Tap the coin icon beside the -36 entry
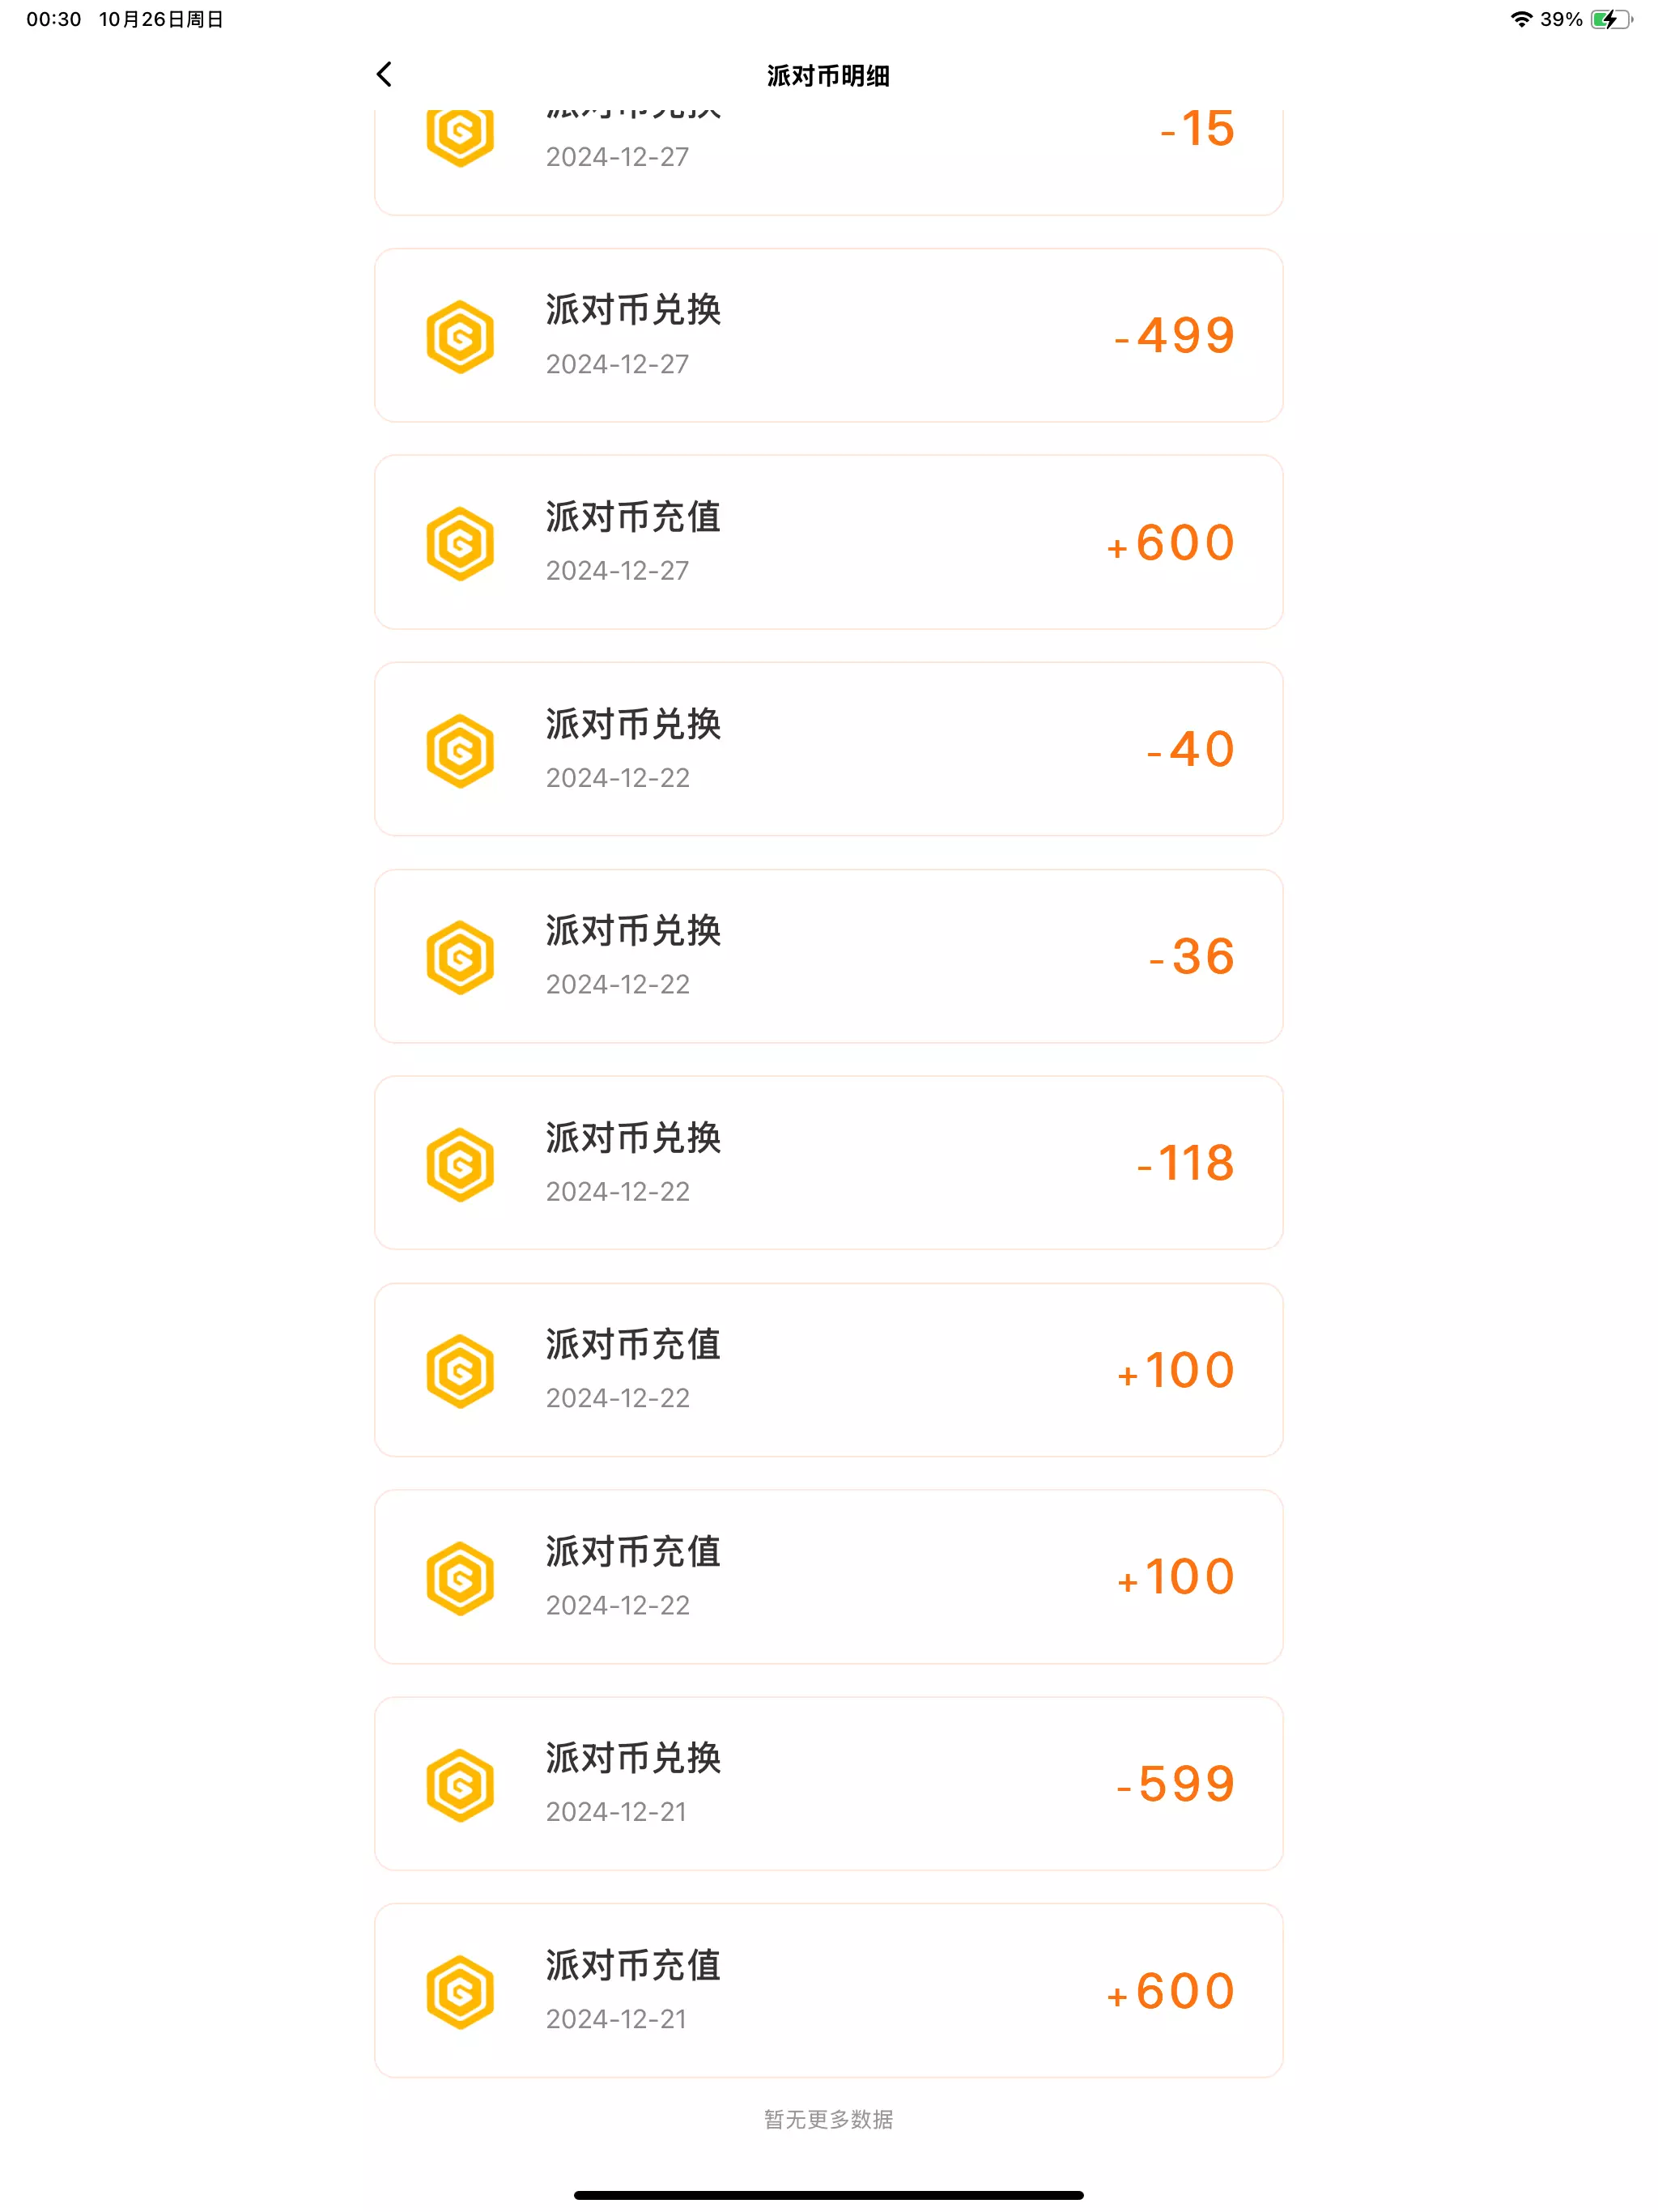The image size is (1658, 2212). [x=460, y=957]
